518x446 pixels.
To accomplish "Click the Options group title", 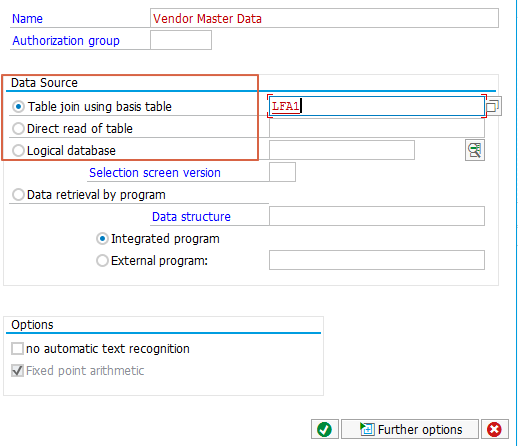I will tap(32, 325).
